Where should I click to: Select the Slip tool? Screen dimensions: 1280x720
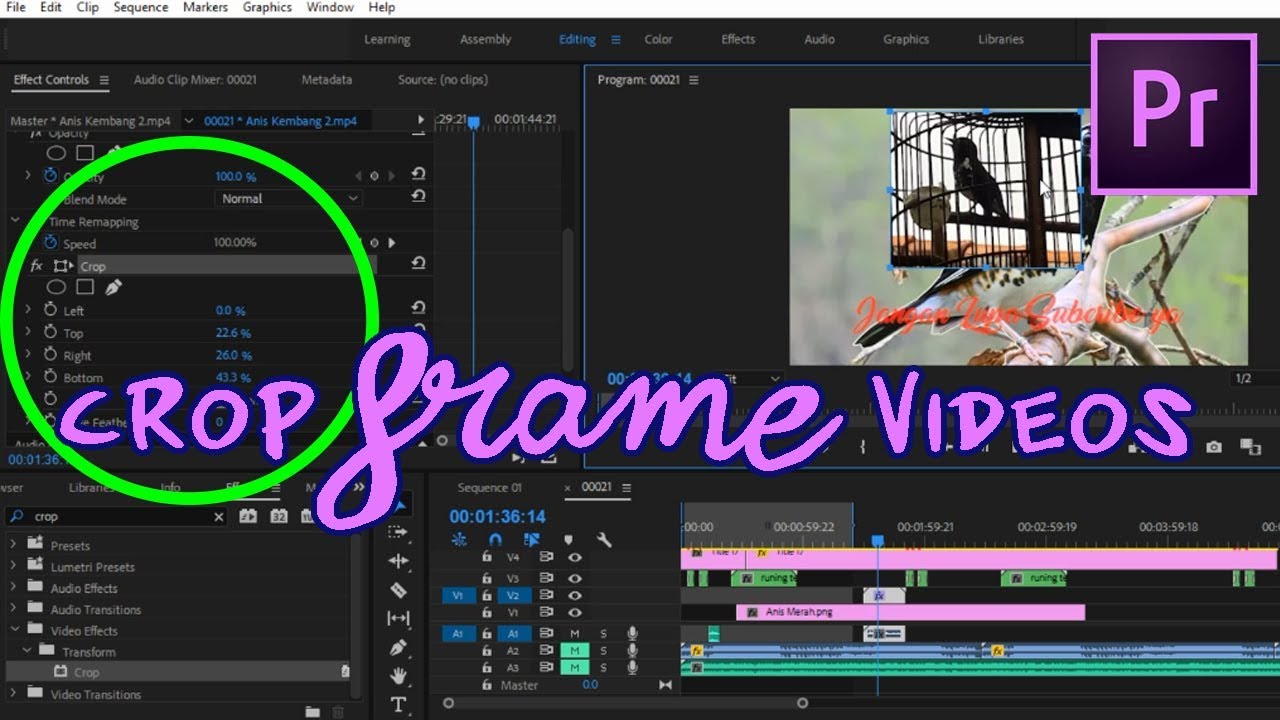coord(398,618)
